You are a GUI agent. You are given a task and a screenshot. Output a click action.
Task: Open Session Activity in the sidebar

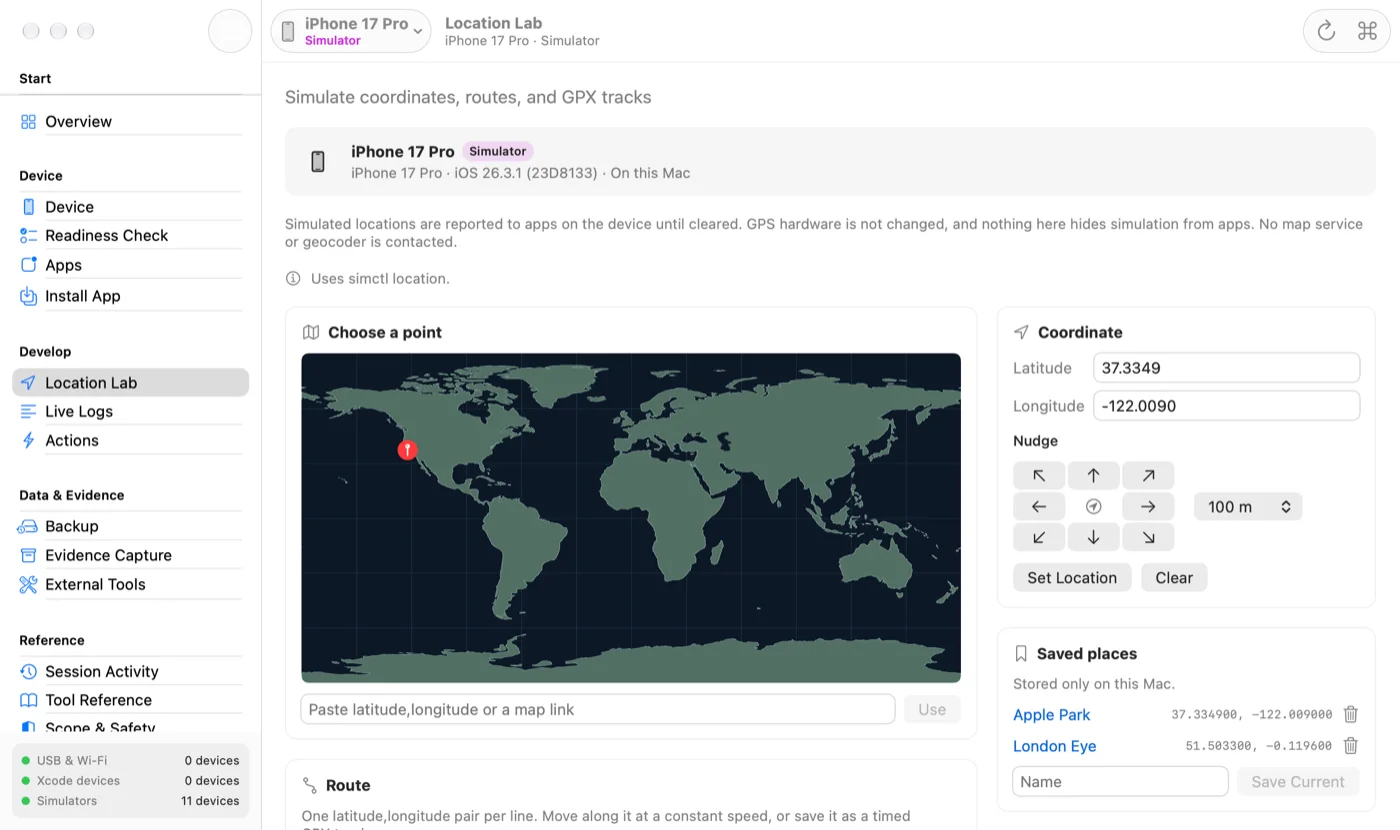(x=130, y=672)
